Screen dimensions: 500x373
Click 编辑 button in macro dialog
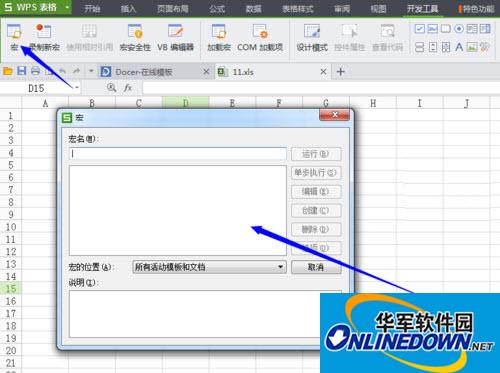[316, 192]
